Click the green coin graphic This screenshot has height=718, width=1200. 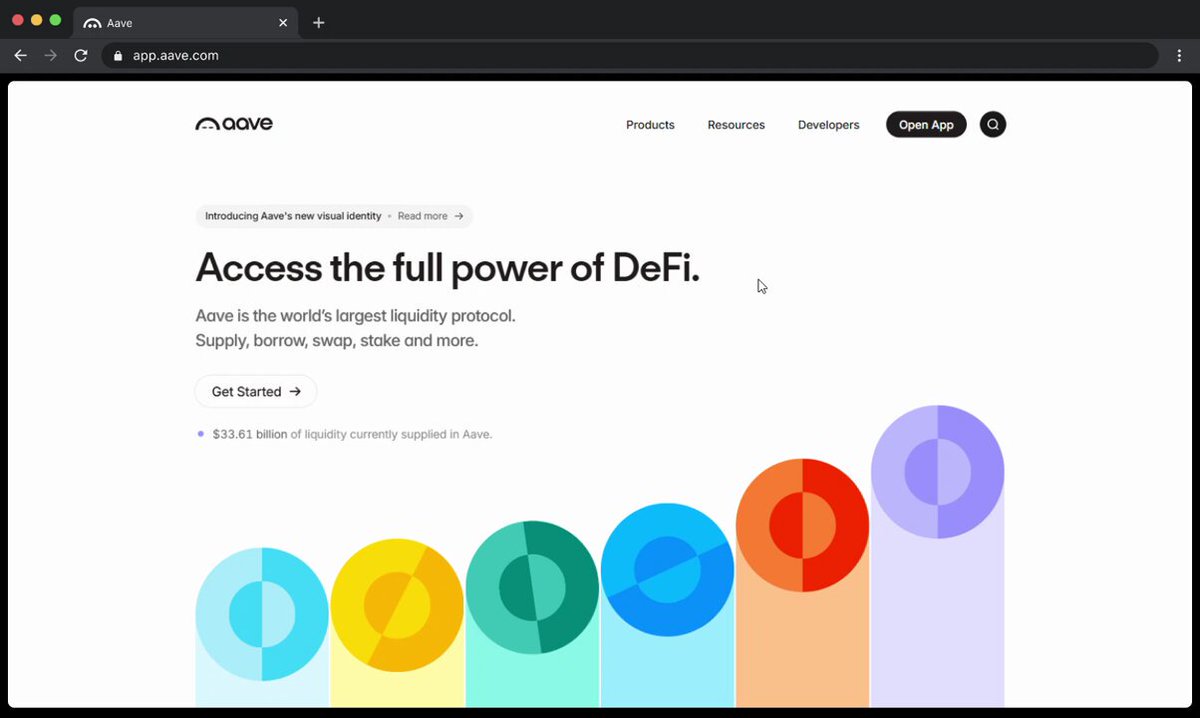(x=532, y=587)
